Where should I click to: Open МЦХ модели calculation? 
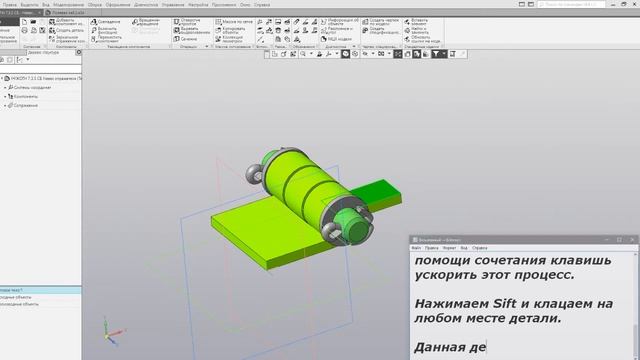(x=336, y=39)
